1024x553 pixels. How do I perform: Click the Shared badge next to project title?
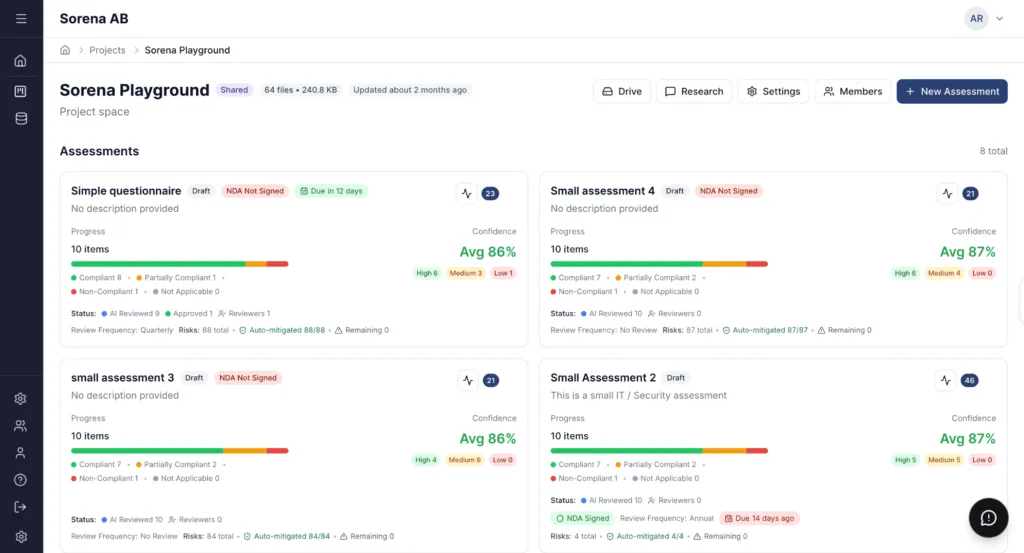pyautogui.click(x=234, y=90)
